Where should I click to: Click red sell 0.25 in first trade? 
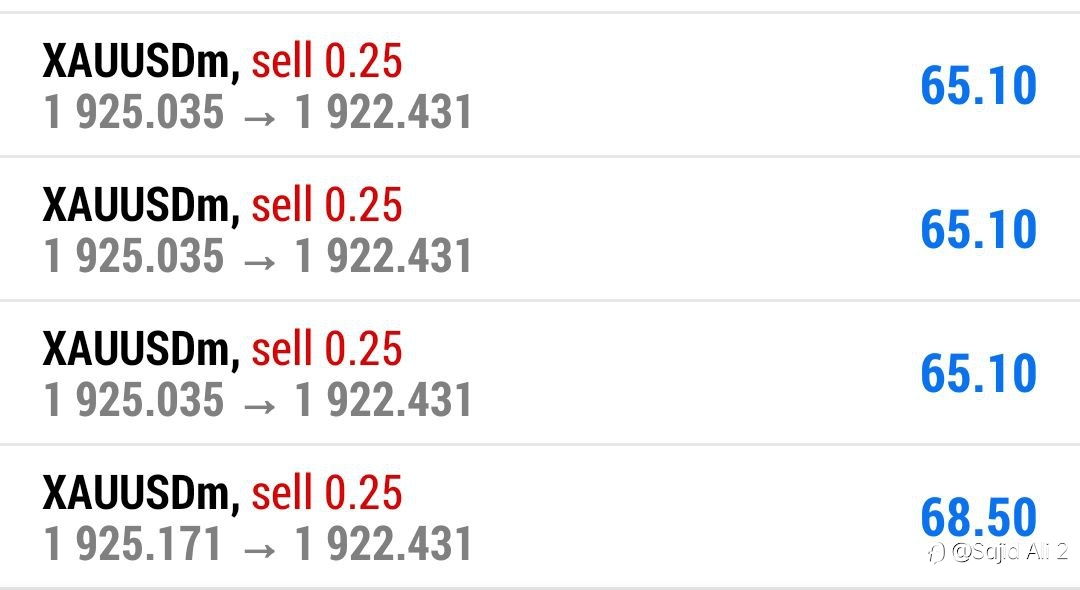click(x=326, y=61)
